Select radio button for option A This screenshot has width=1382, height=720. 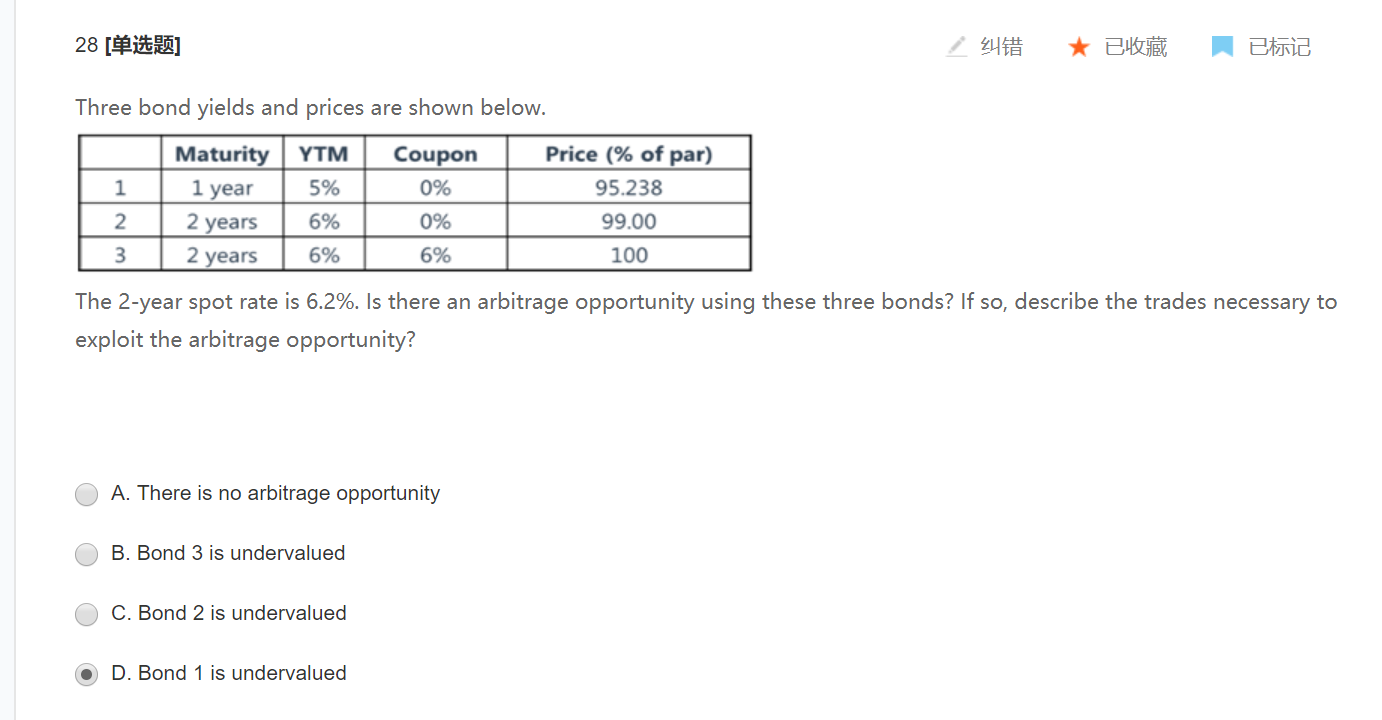87,494
